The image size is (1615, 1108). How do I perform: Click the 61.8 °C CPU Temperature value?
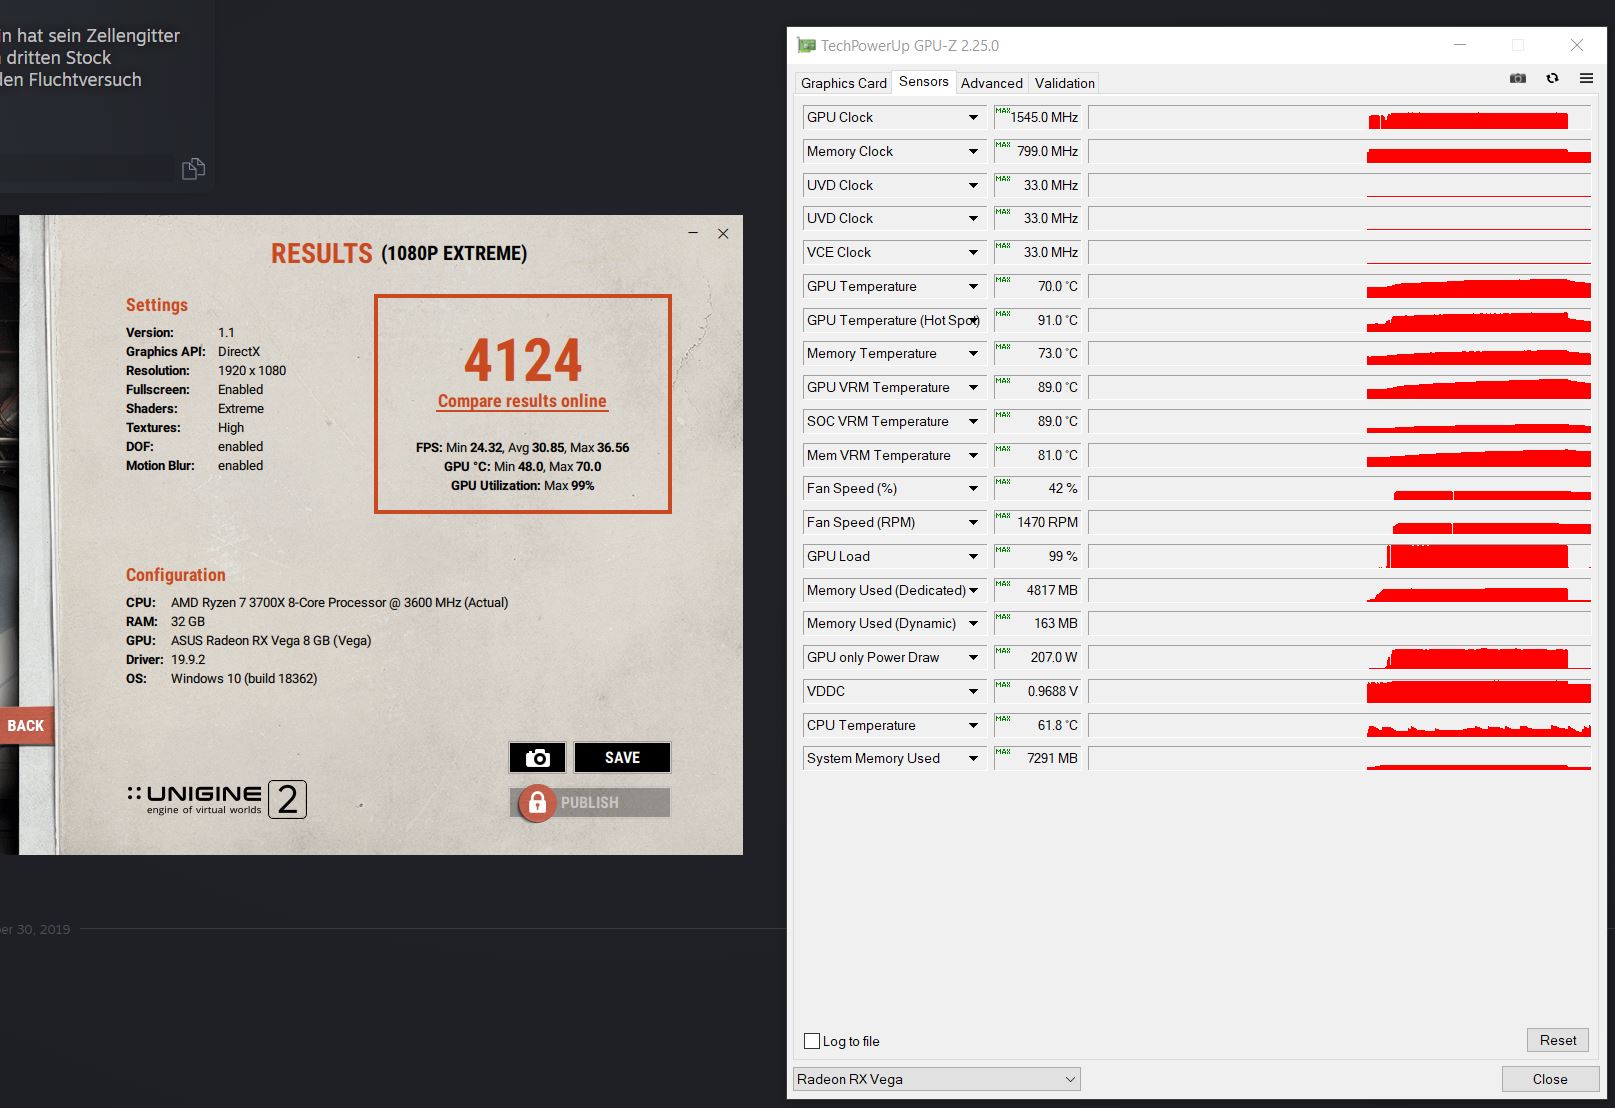(x=1058, y=725)
